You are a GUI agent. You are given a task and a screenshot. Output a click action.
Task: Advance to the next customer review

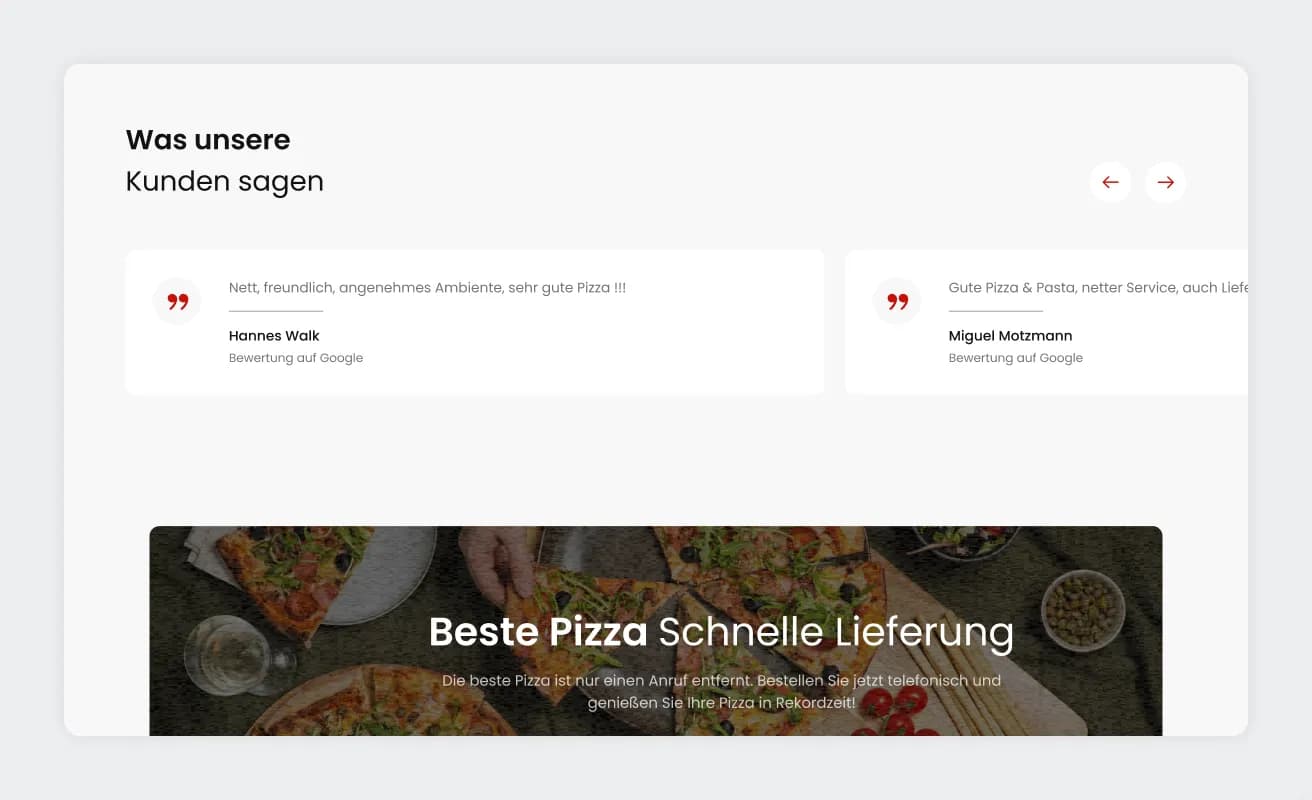(1165, 182)
